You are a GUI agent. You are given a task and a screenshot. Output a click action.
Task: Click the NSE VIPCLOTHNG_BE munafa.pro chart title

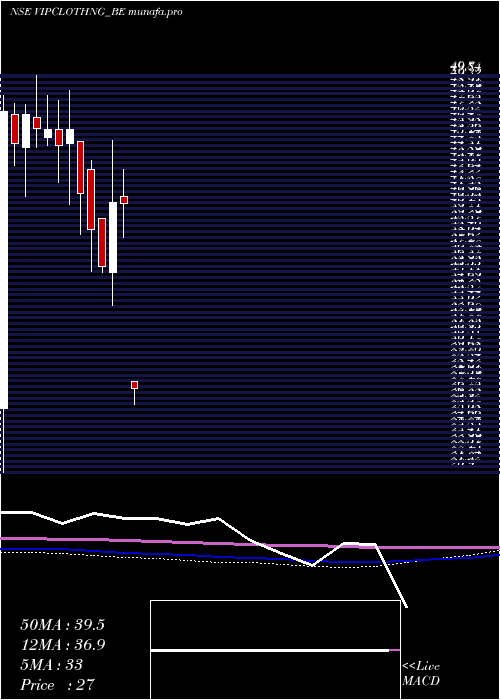click(x=96, y=12)
